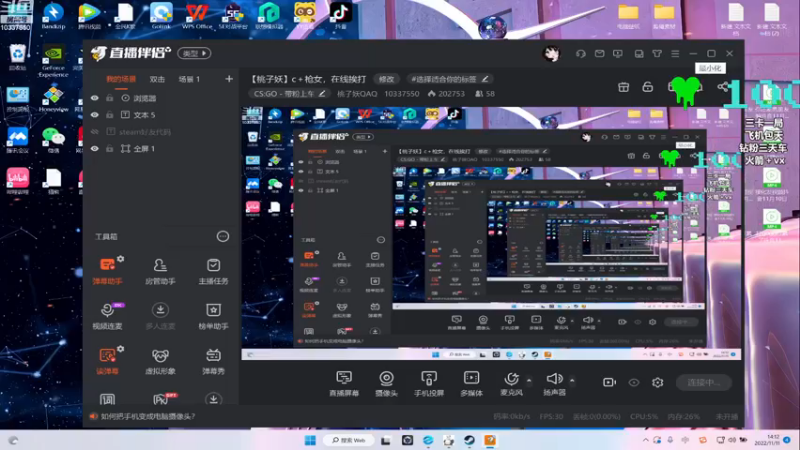
Task: Add 直播屏幕 screen capture source
Action: coord(344,383)
